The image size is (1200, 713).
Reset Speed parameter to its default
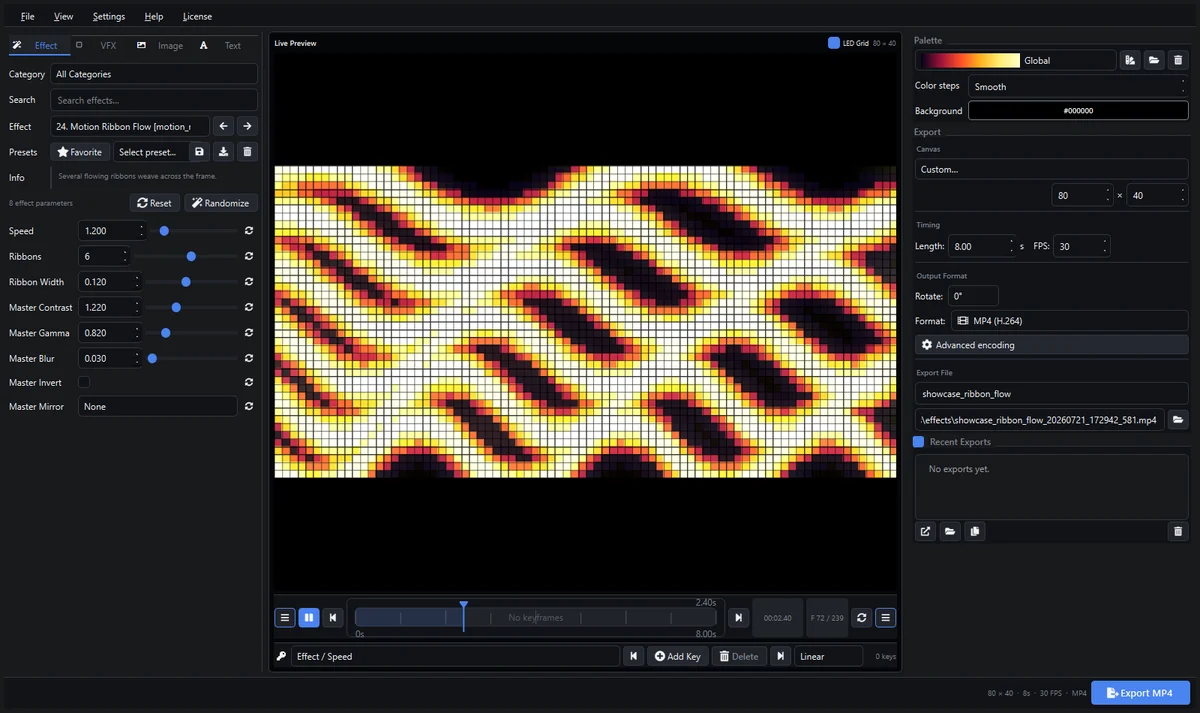coord(249,230)
